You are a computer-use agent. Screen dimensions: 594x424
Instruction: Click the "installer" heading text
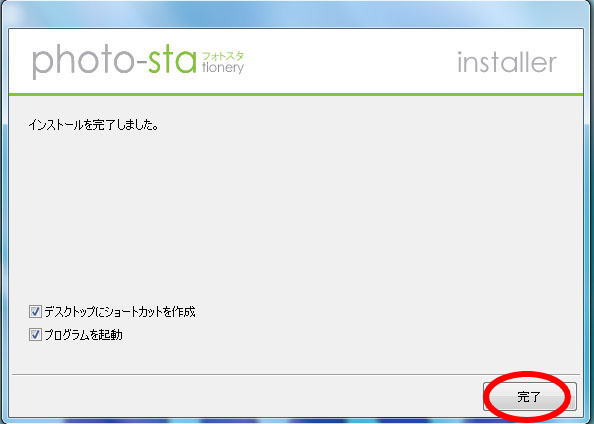[x=507, y=62]
